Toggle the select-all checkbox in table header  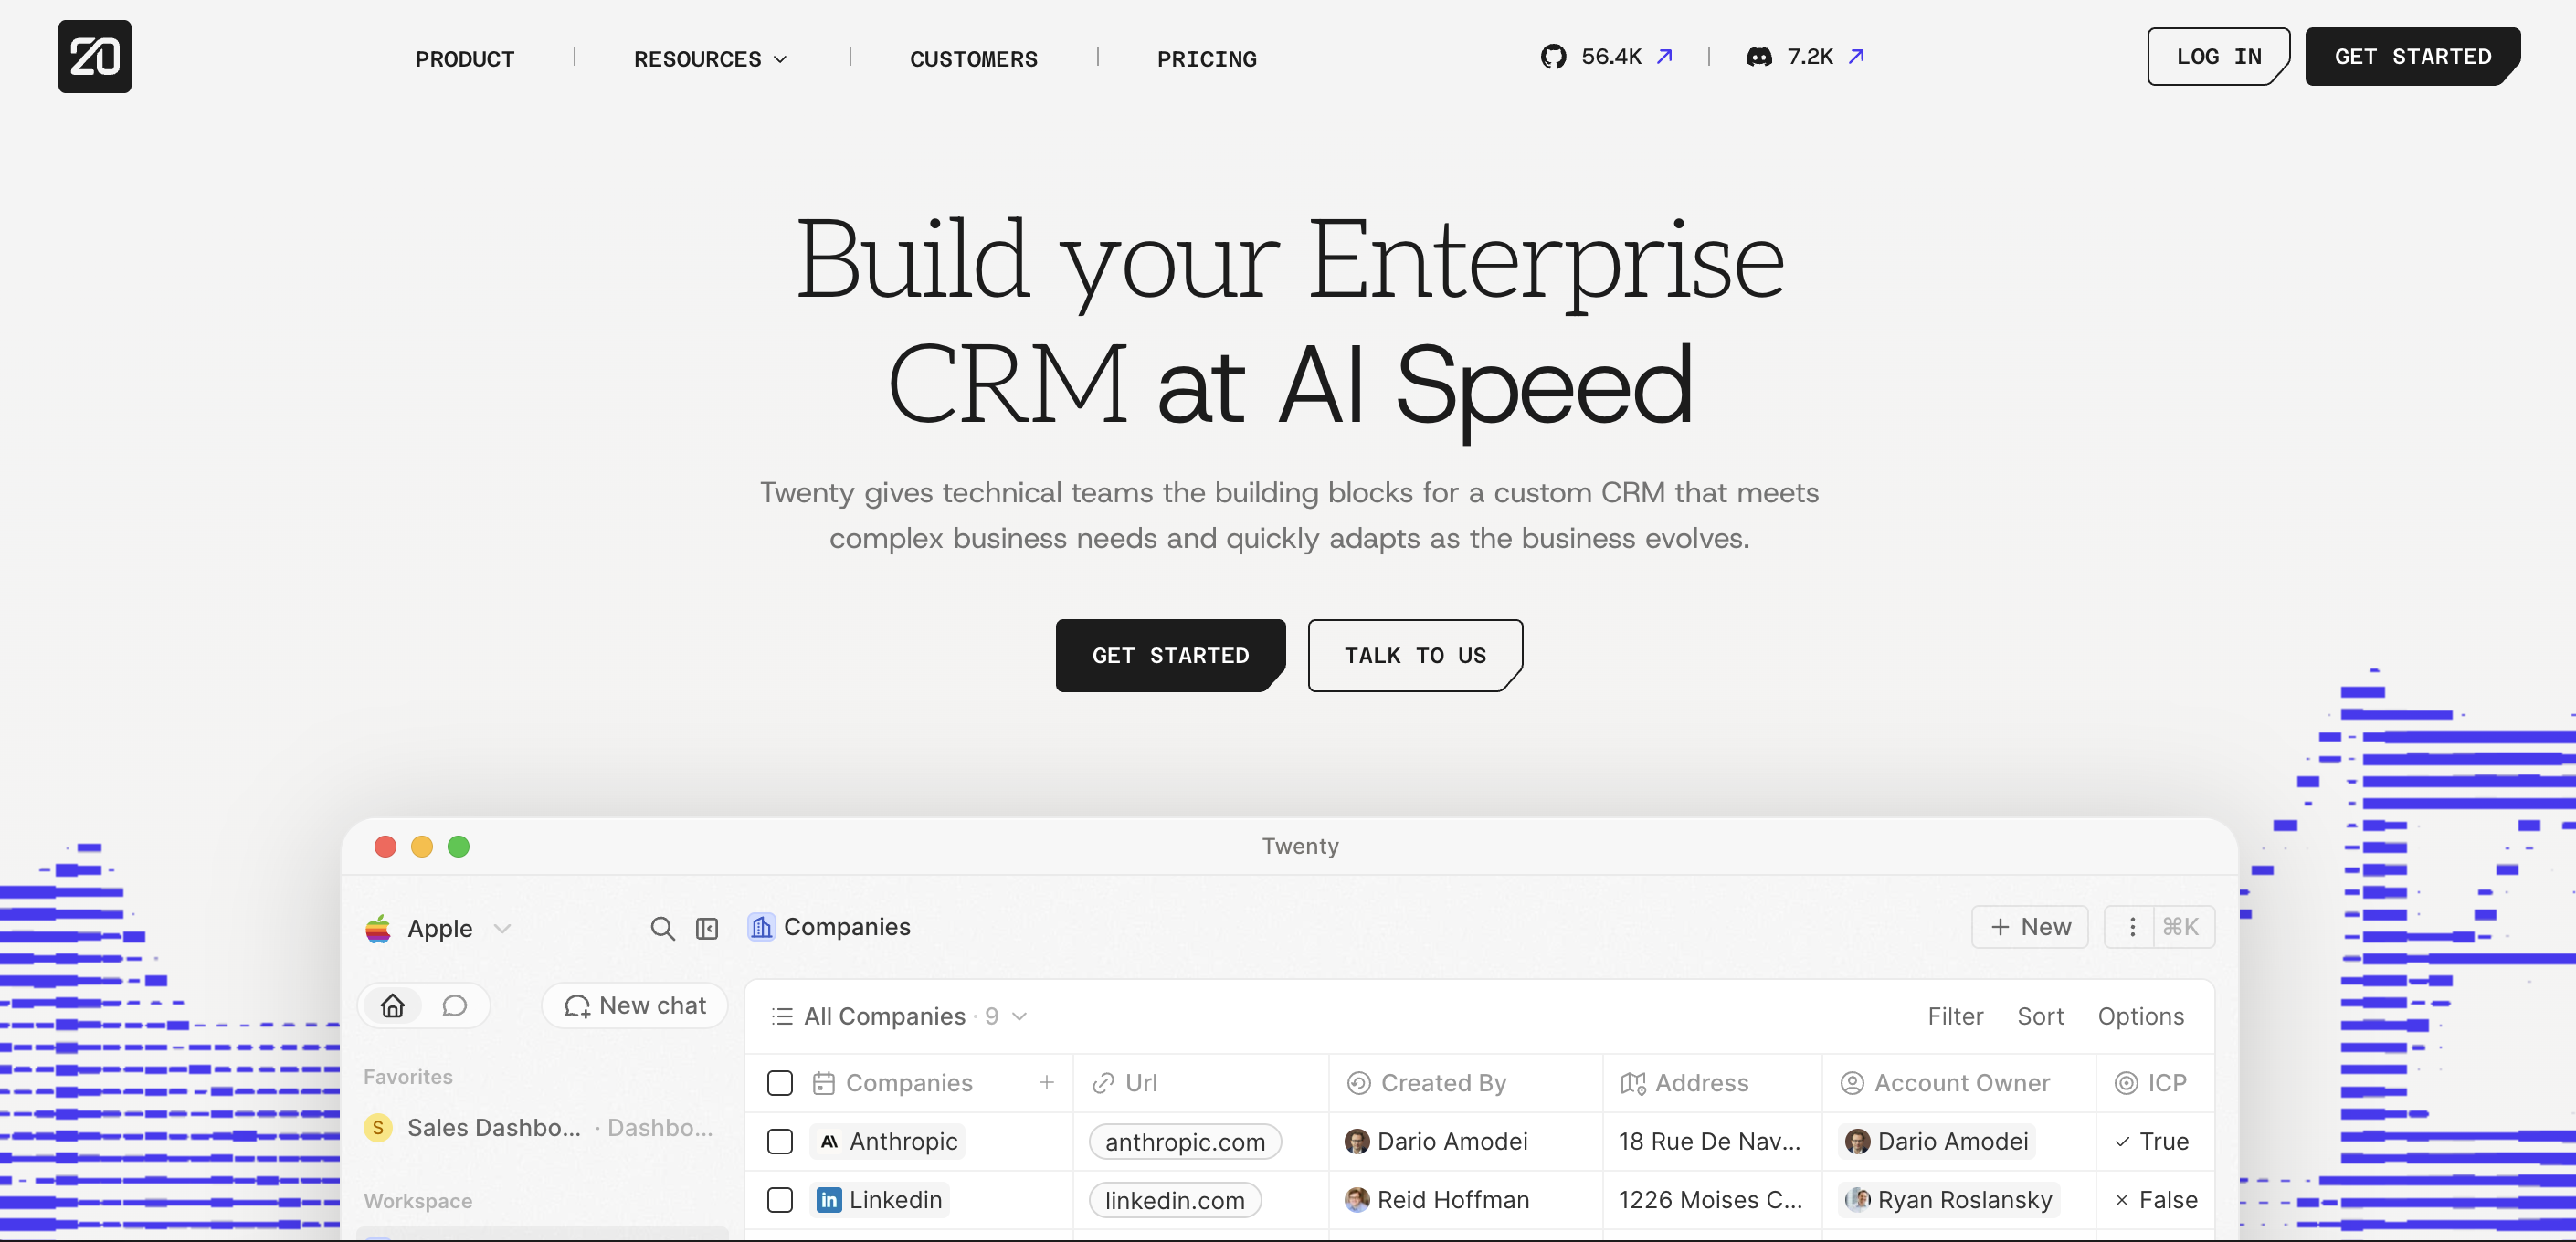(780, 1082)
